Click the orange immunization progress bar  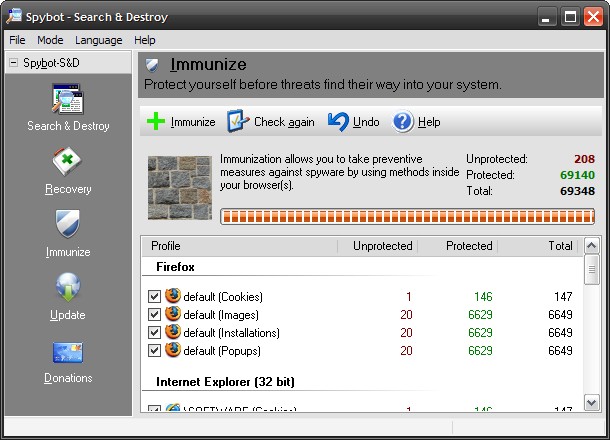point(407,217)
